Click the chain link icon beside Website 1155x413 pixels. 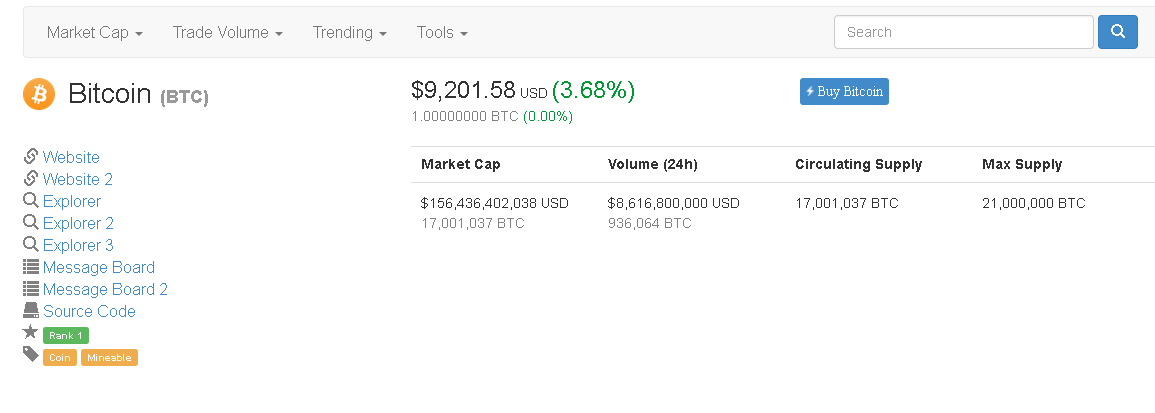pyautogui.click(x=31, y=157)
